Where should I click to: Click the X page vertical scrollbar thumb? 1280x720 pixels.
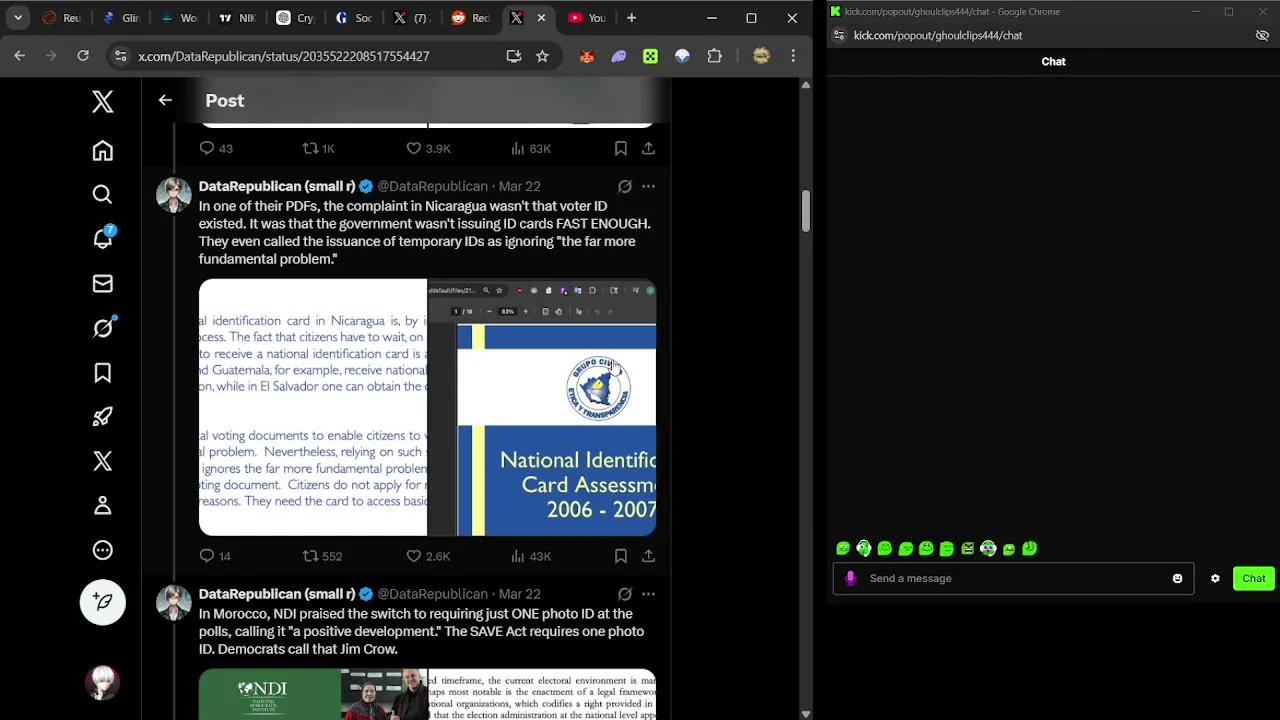point(806,211)
